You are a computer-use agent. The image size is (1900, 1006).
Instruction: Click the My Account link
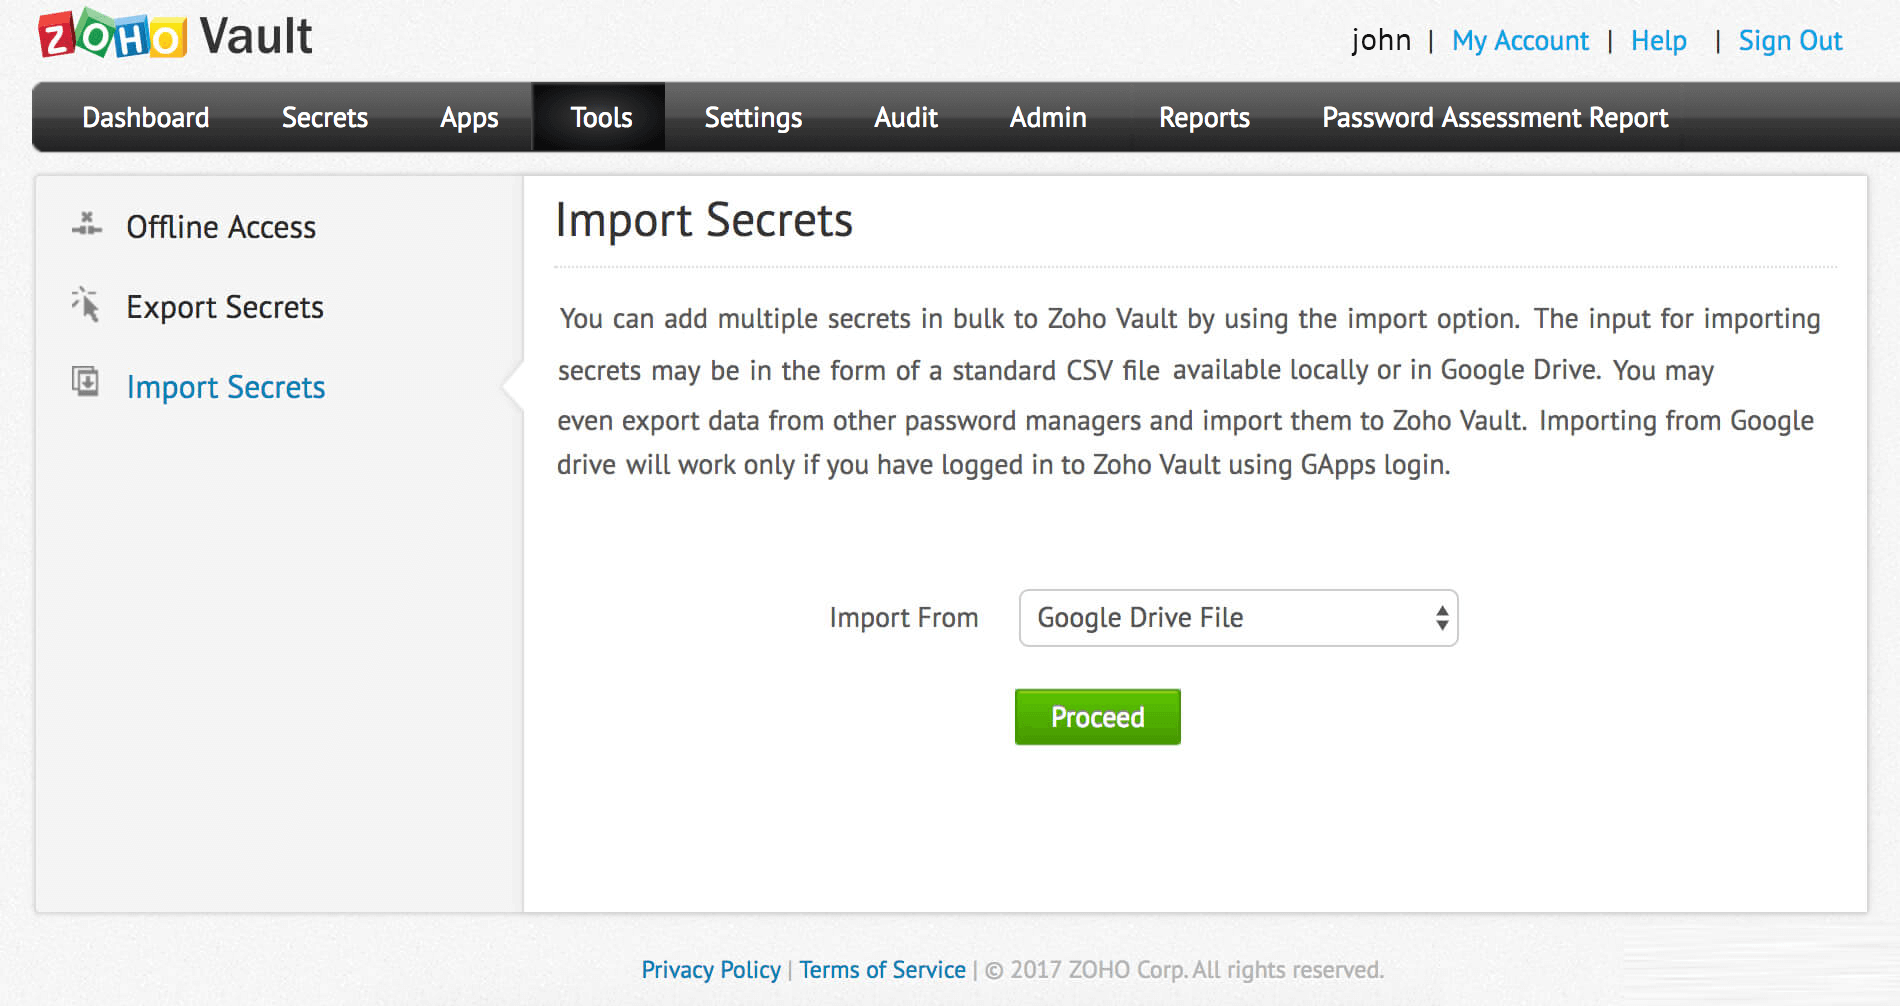(1520, 41)
